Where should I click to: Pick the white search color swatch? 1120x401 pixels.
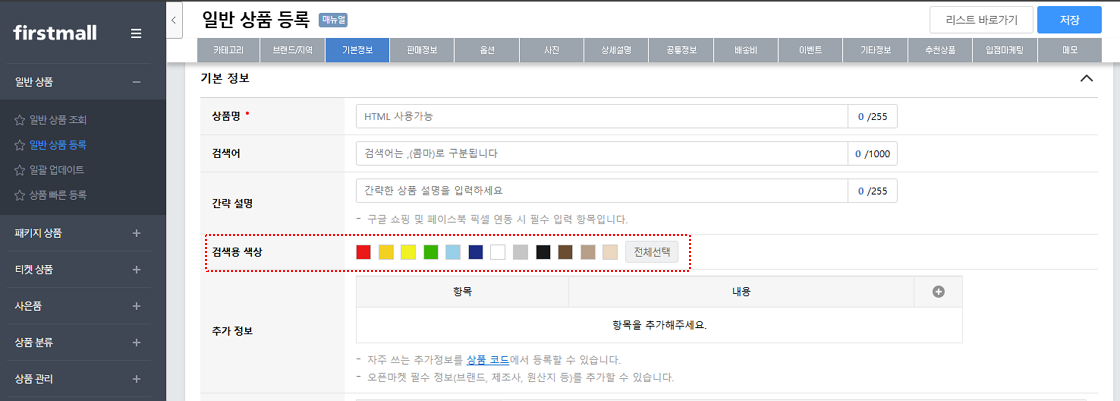[x=498, y=252]
